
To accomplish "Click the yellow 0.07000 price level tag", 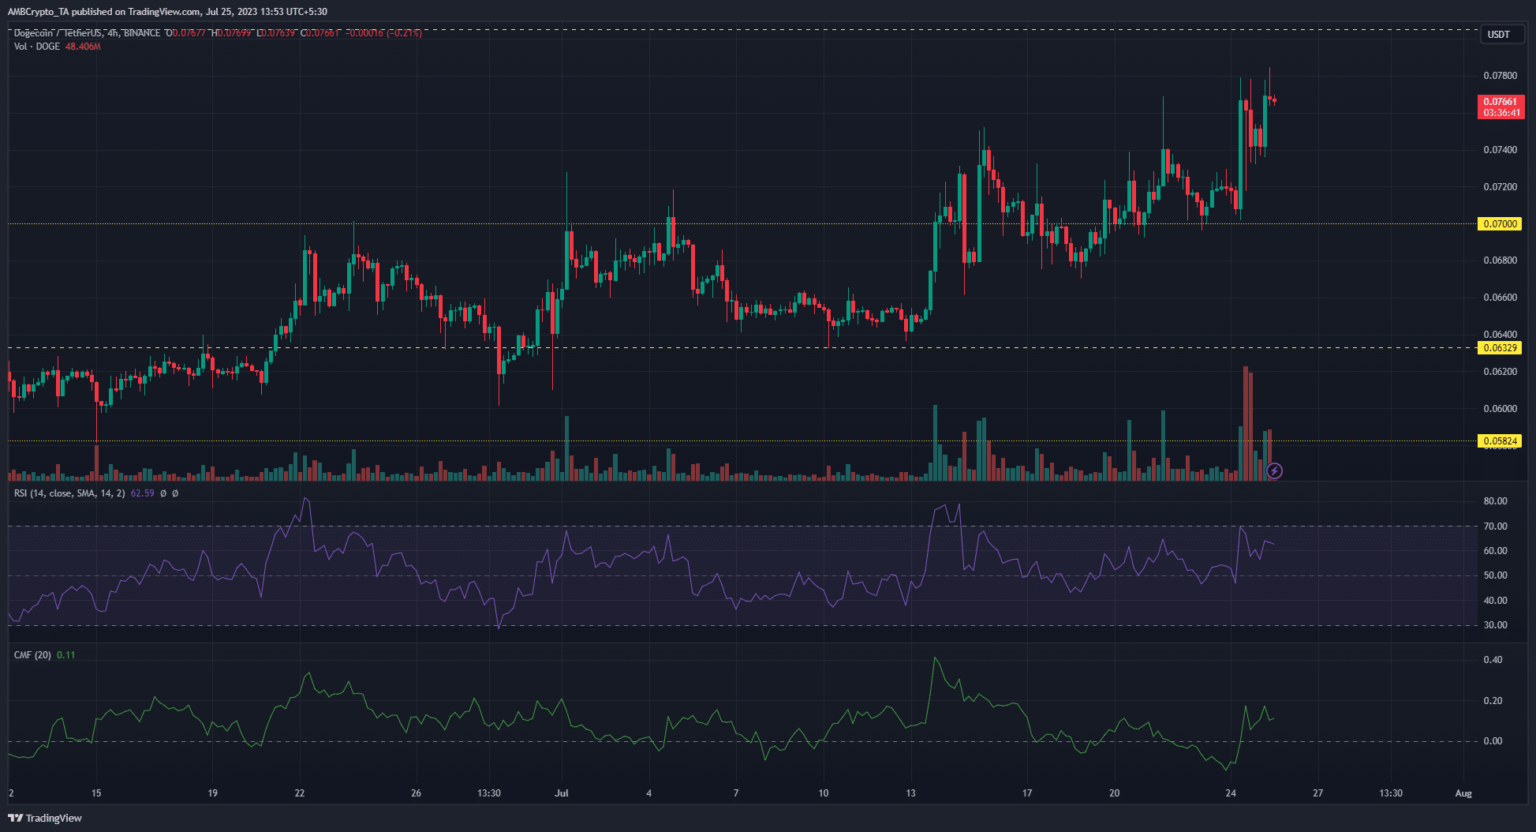I will (x=1500, y=224).
